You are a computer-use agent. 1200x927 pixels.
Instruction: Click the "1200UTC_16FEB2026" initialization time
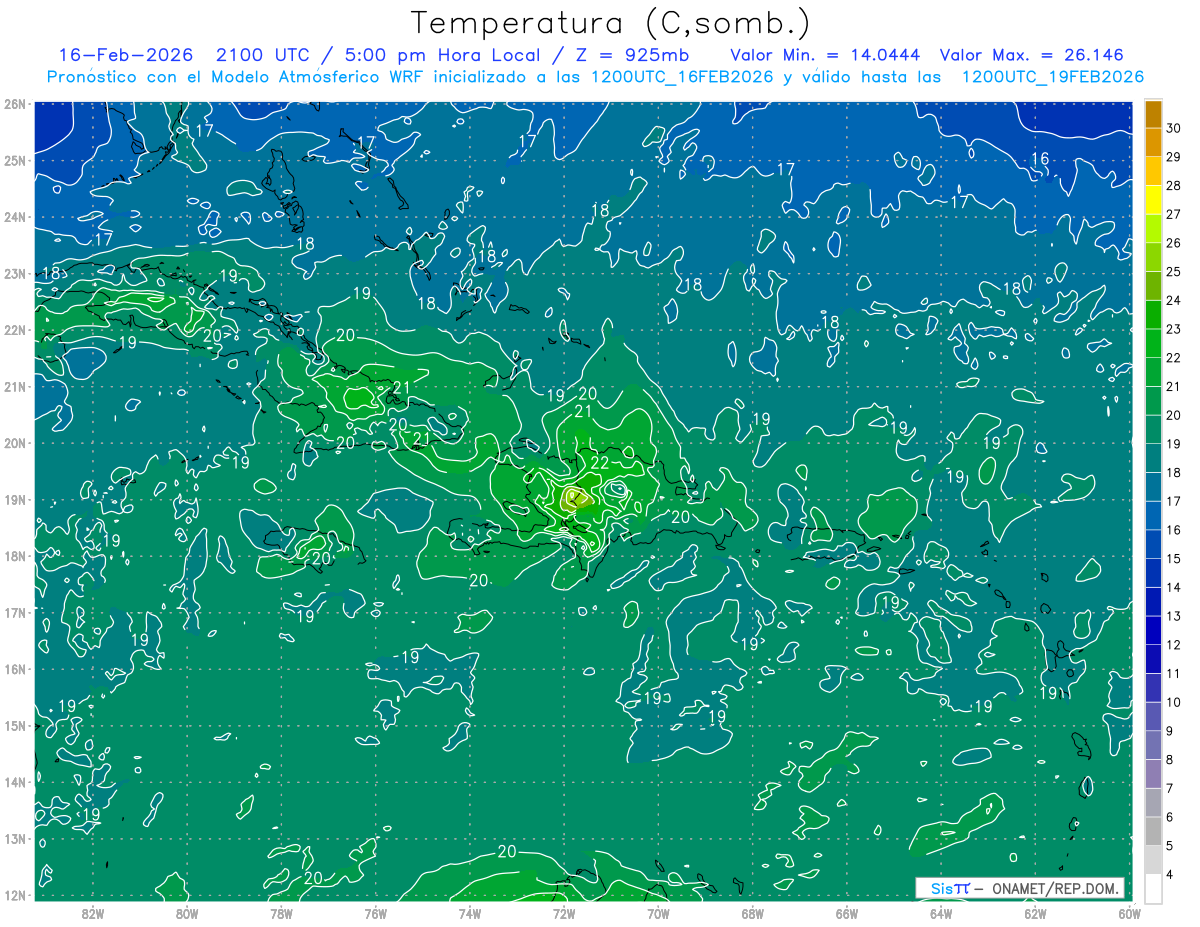(x=681, y=77)
